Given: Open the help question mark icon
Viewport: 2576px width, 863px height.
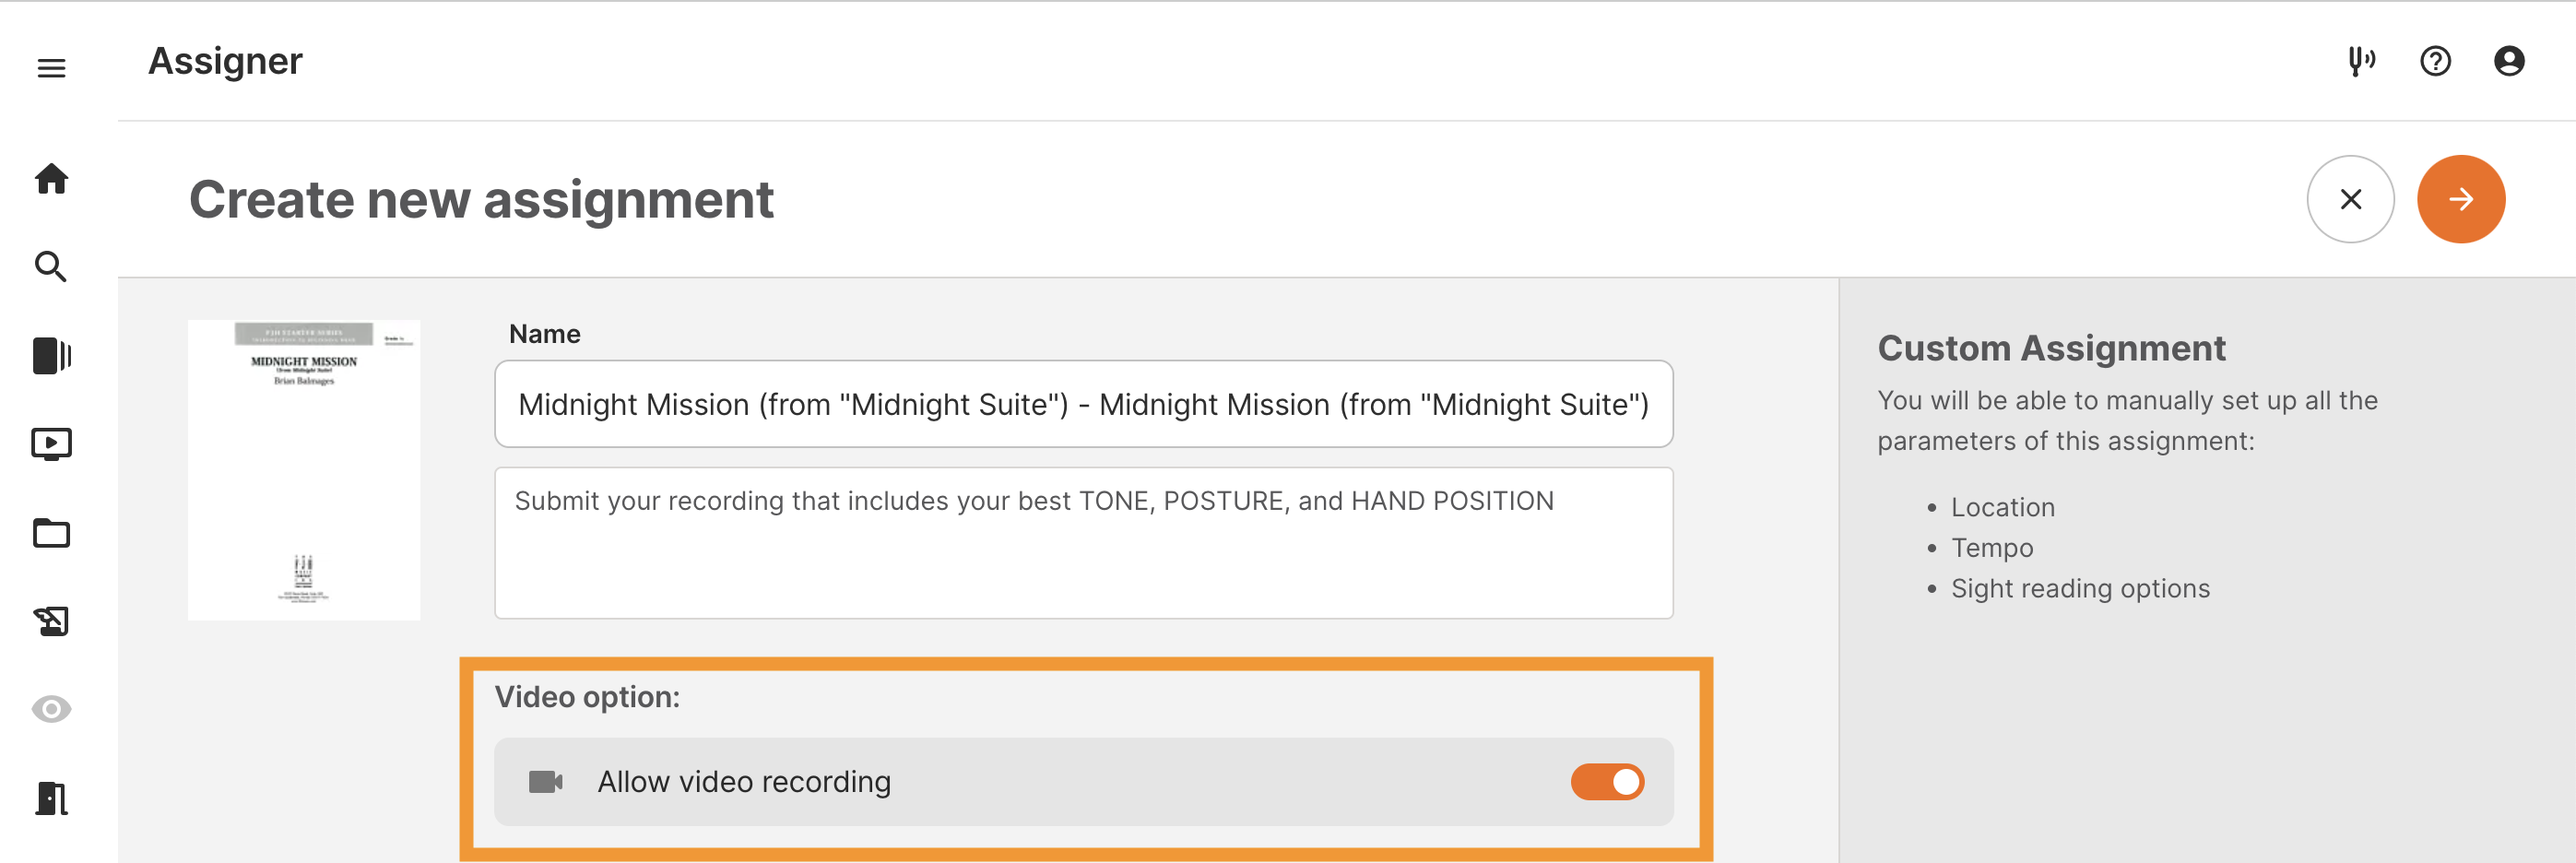Looking at the screenshot, I should (2435, 61).
